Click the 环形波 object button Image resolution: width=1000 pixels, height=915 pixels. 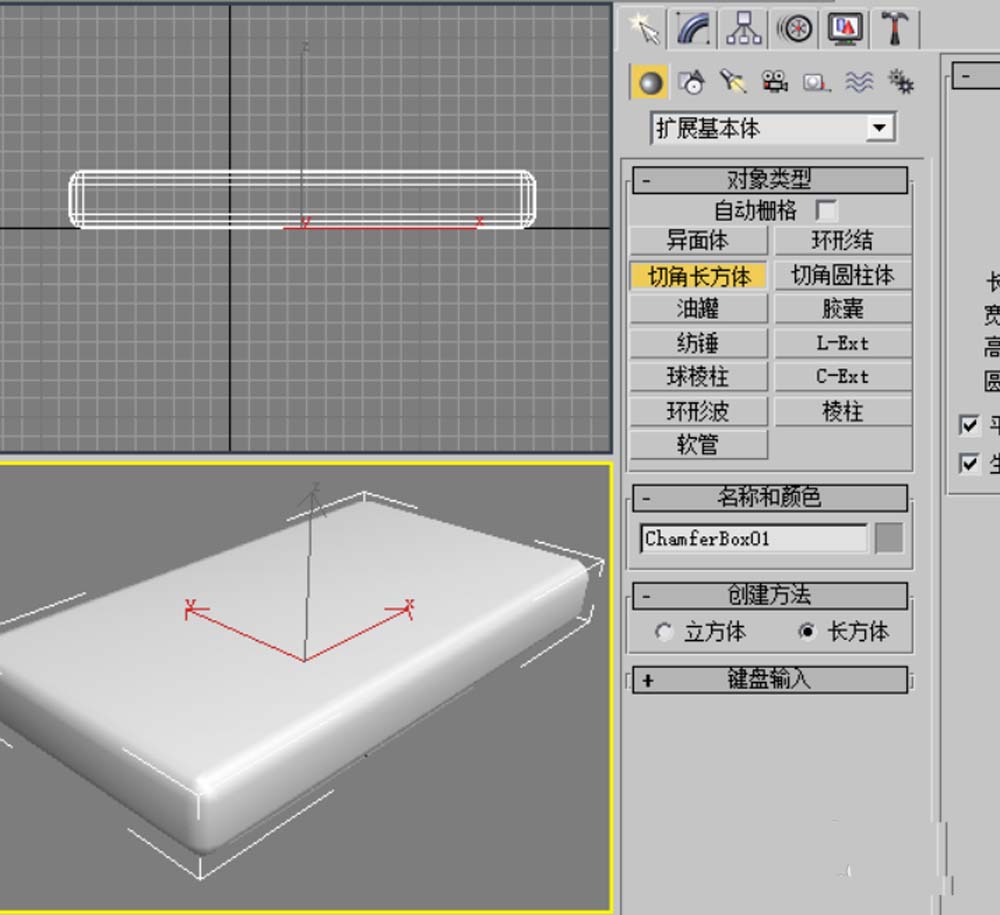[698, 411]
